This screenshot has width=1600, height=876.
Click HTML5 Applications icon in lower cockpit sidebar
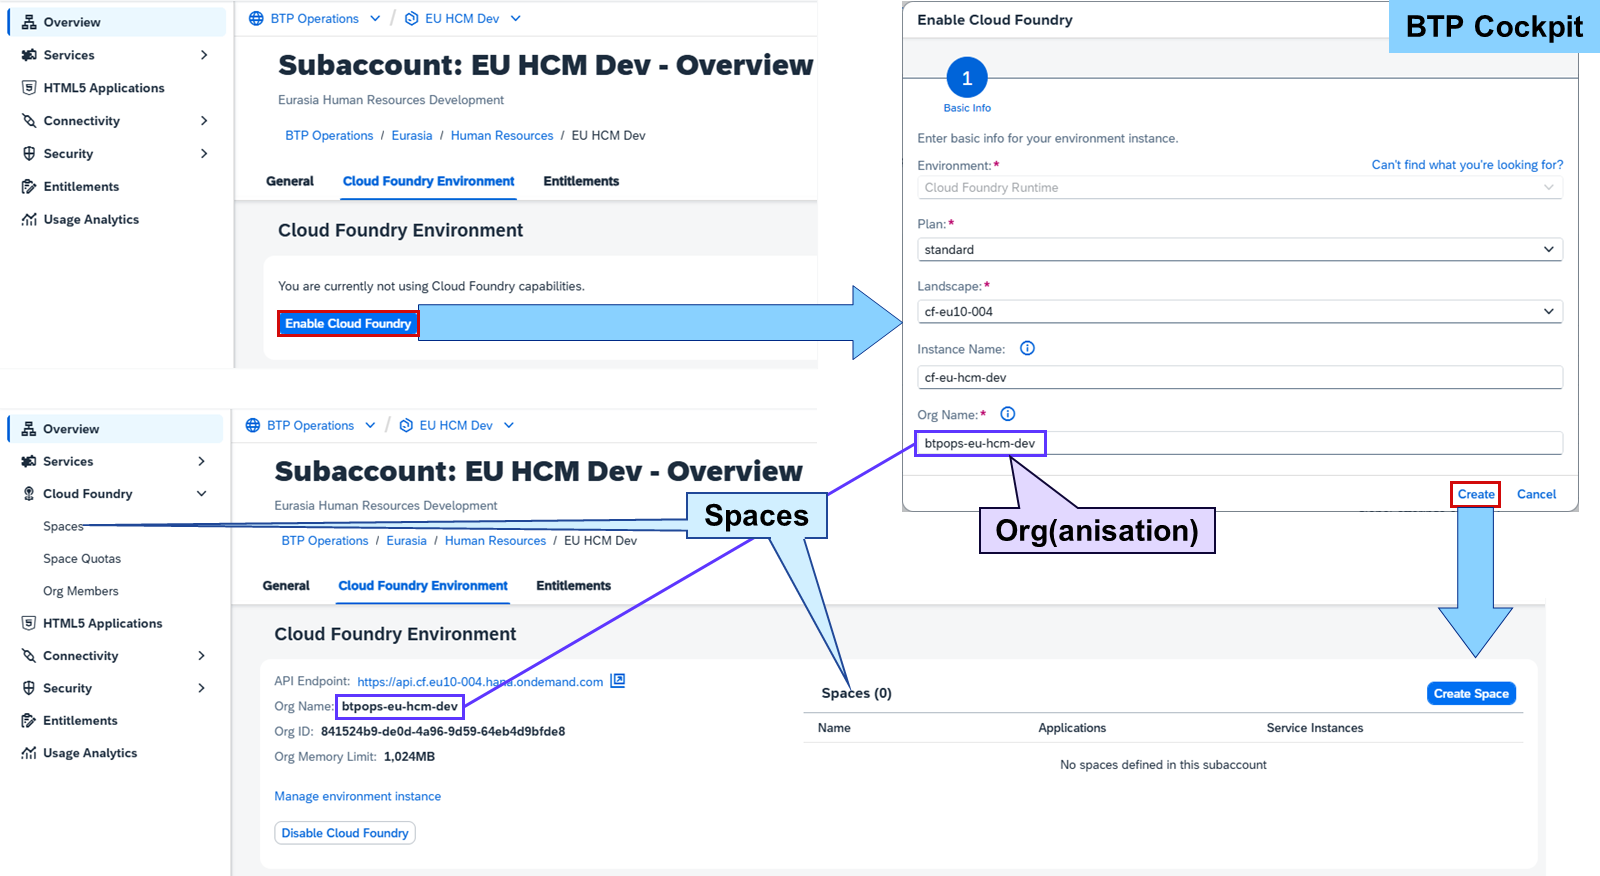click(29, 623)
